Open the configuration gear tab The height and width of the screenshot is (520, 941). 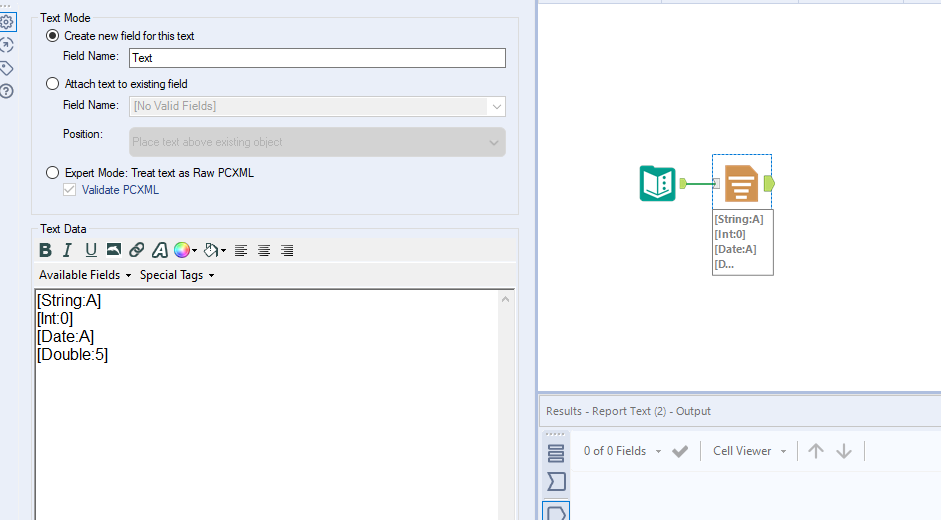(7, 22)
